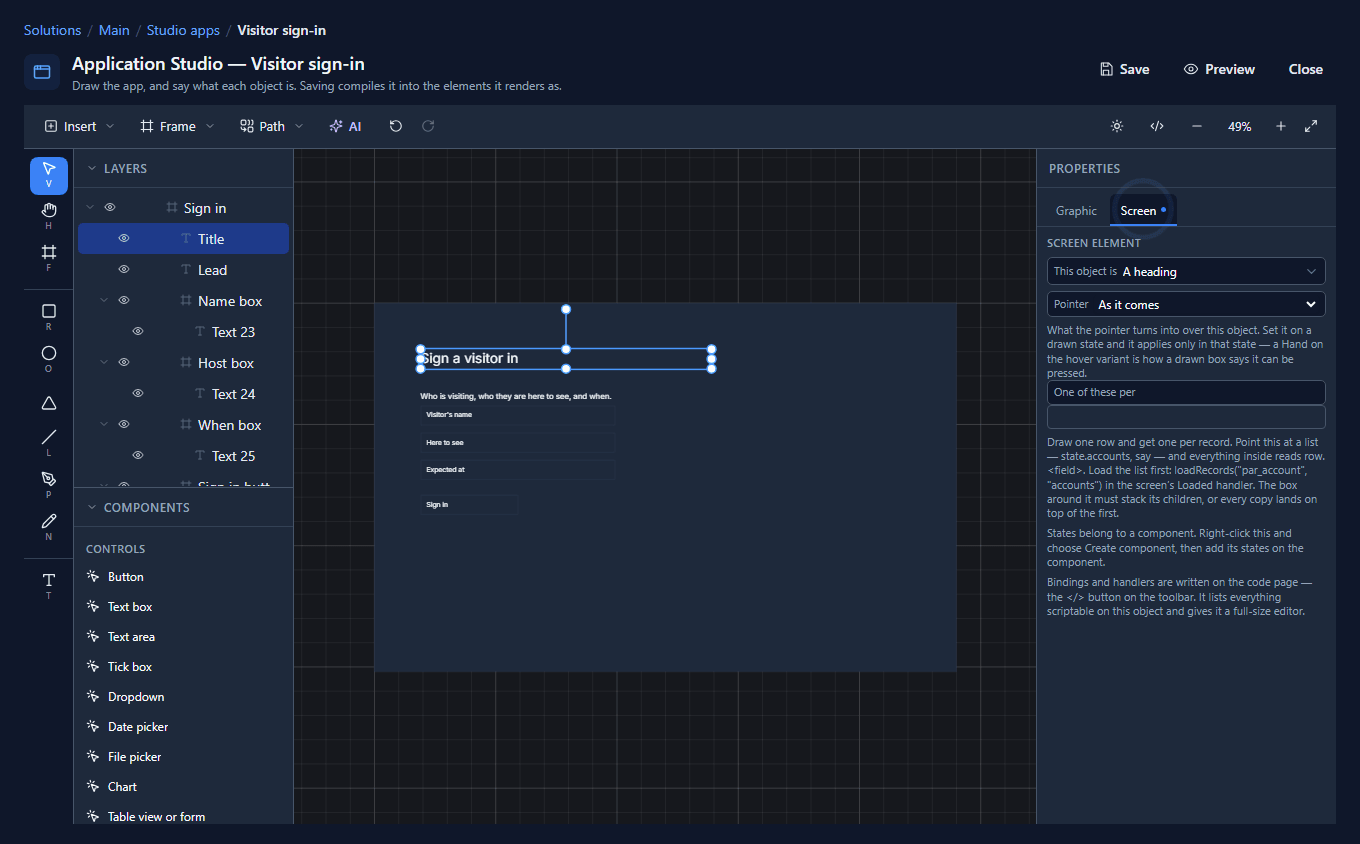The height and width of the screenshot is (844, 1360).
Task: Select the Line tool
Action: click(49, 442)
